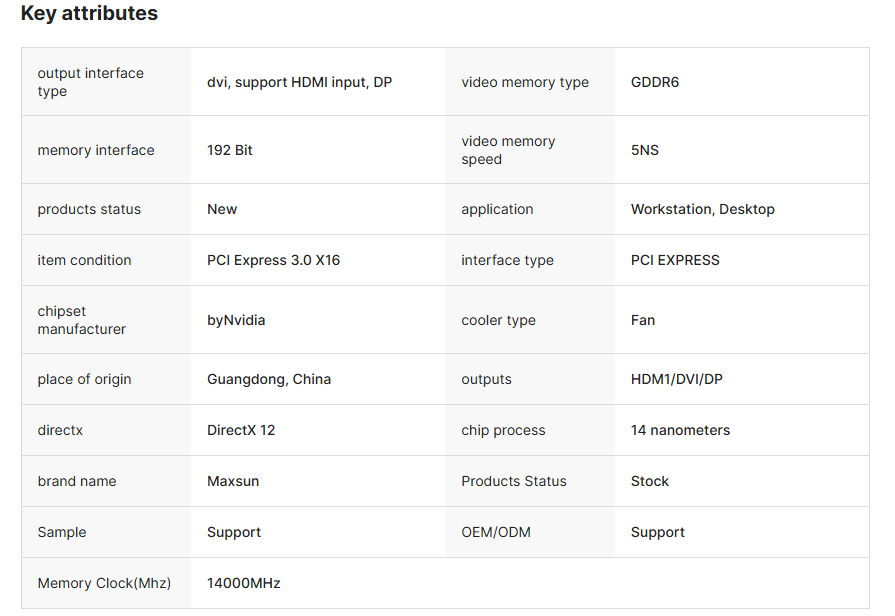The height and width of the screenshot is (616, 895).
Task: Click the byNvidia chipset manufacturer value
Action: [x=236, y=320]
